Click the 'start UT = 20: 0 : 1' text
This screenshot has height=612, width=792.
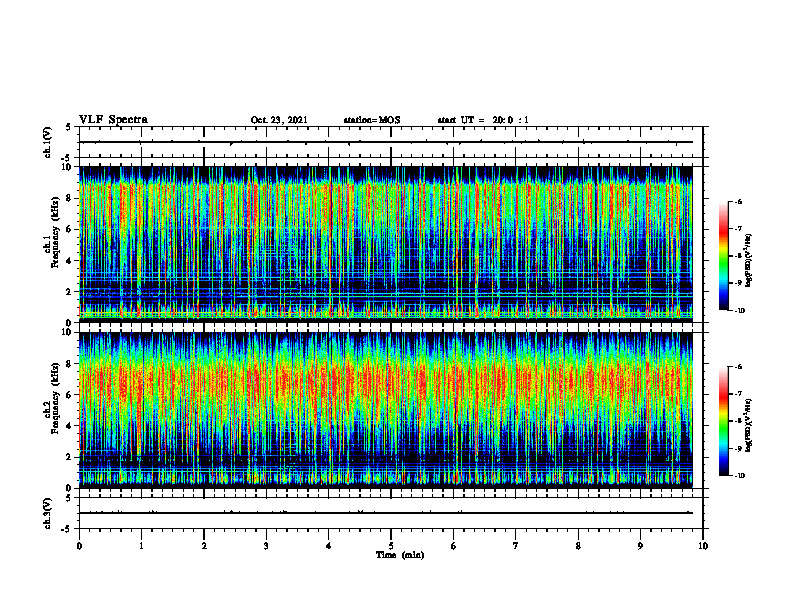click(483, 120)
